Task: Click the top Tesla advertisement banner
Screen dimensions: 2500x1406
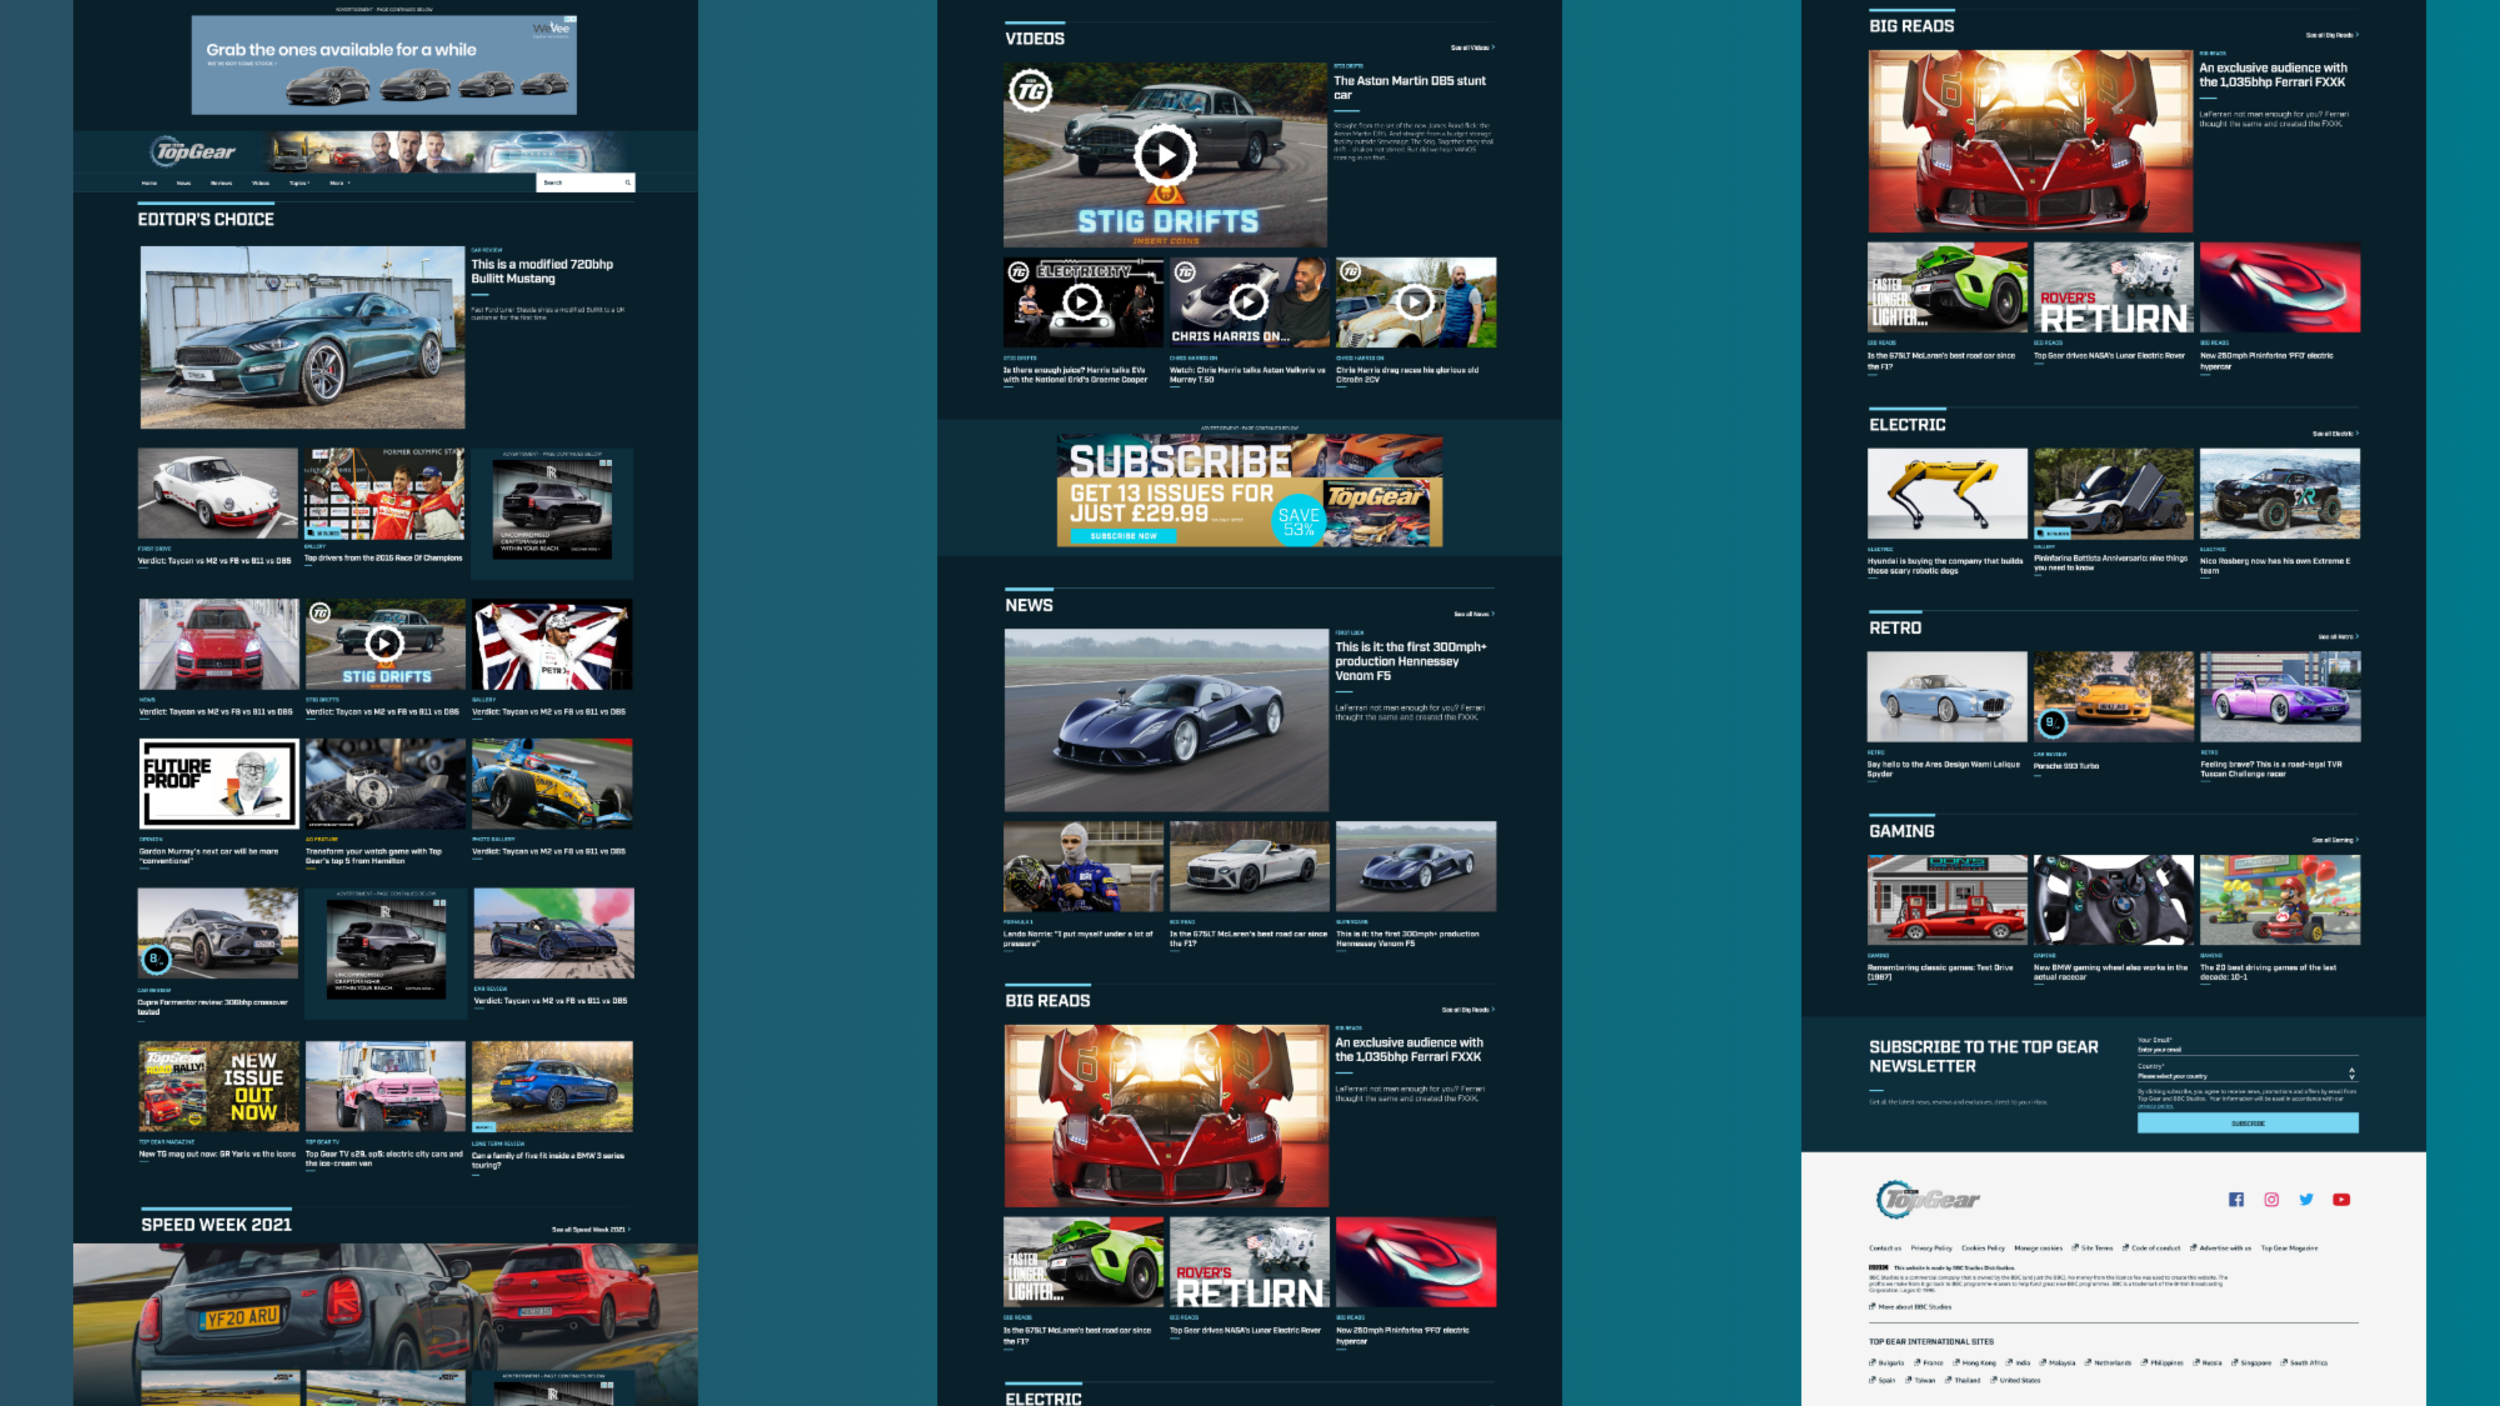Action: point(384,64)
